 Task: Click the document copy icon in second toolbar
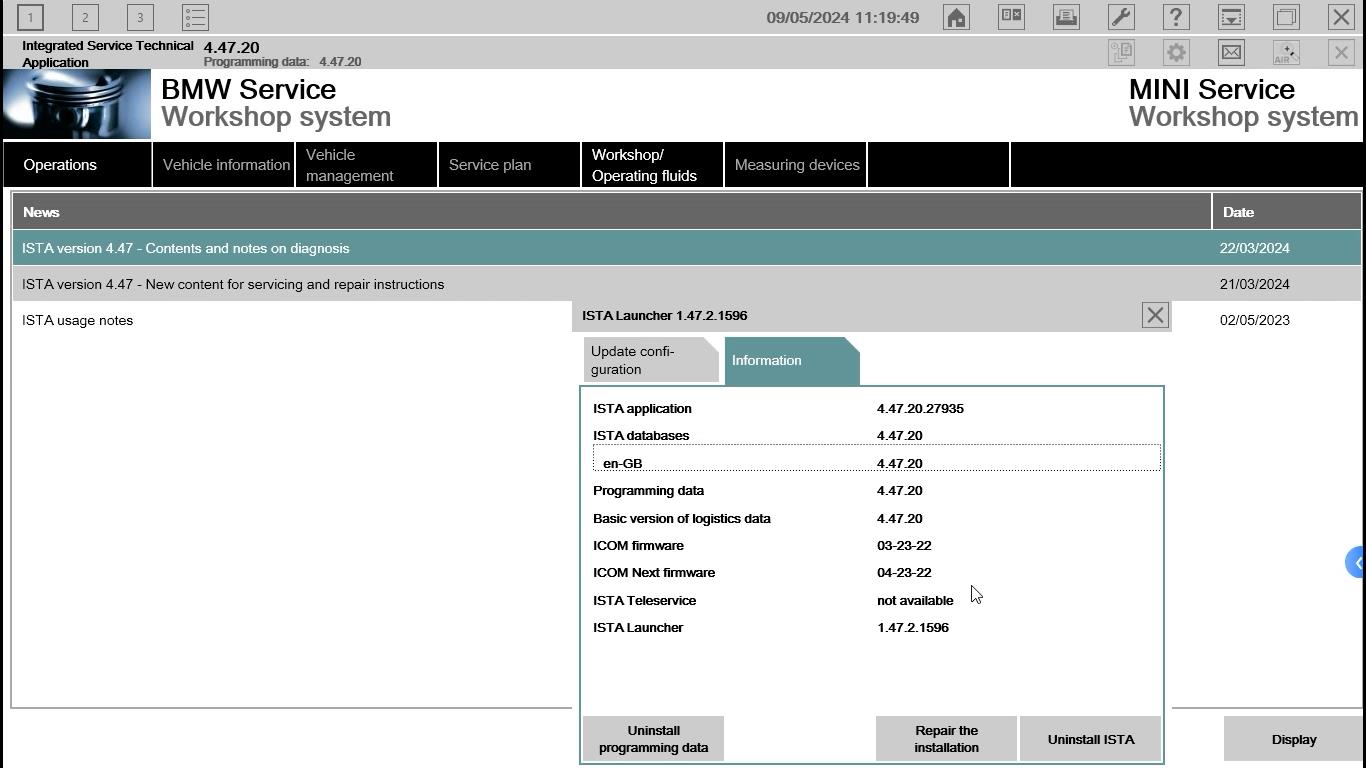[1121, 52]
